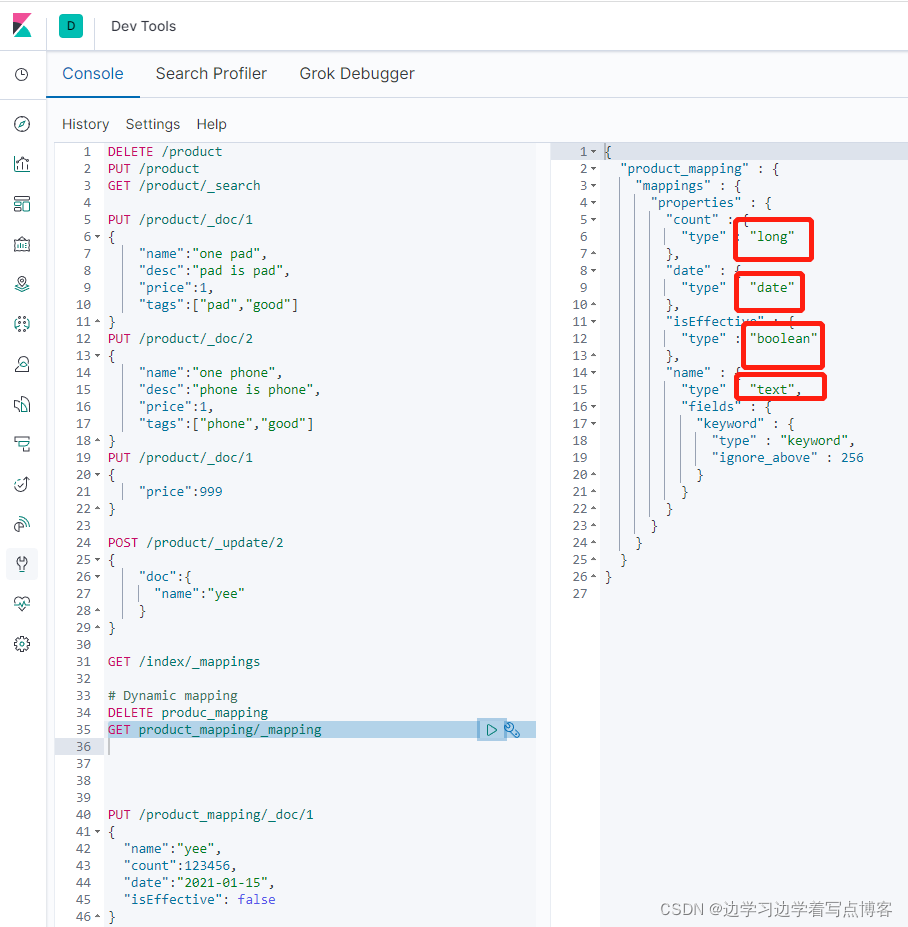The height and width of the screenshot is (927, 908).
Task: Select the Discover compass icon in sidebar
Action: [22, 124]
